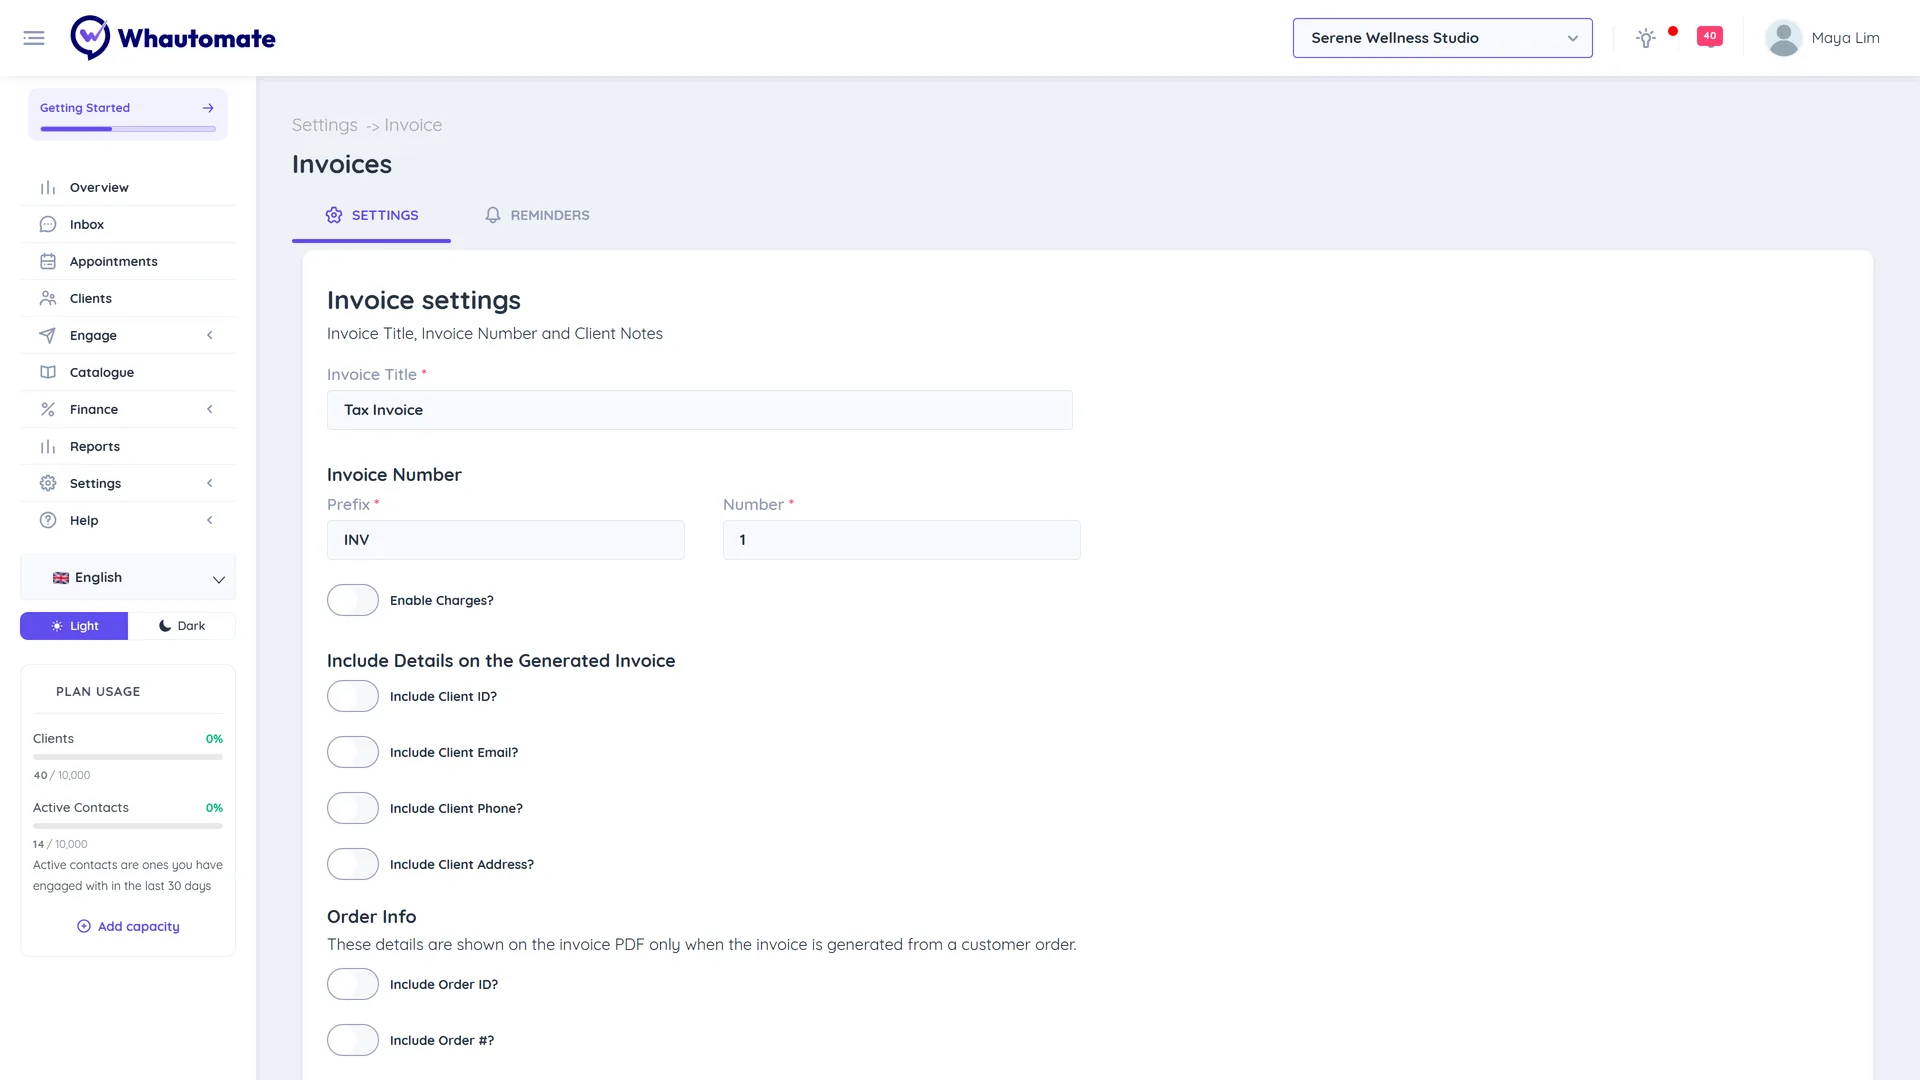Toggle Include Client Address switch

click(x=353, y=864)
